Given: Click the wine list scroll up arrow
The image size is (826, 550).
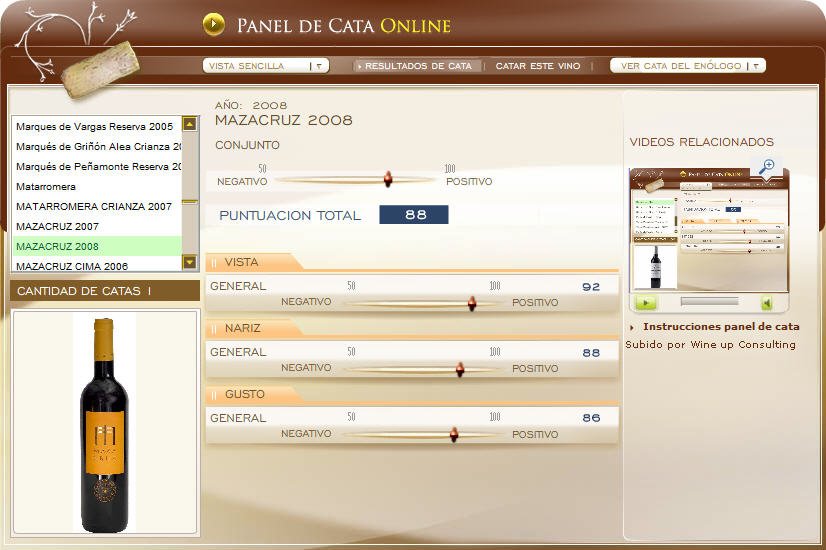Looking at the screenshot, I should (189, 124).
